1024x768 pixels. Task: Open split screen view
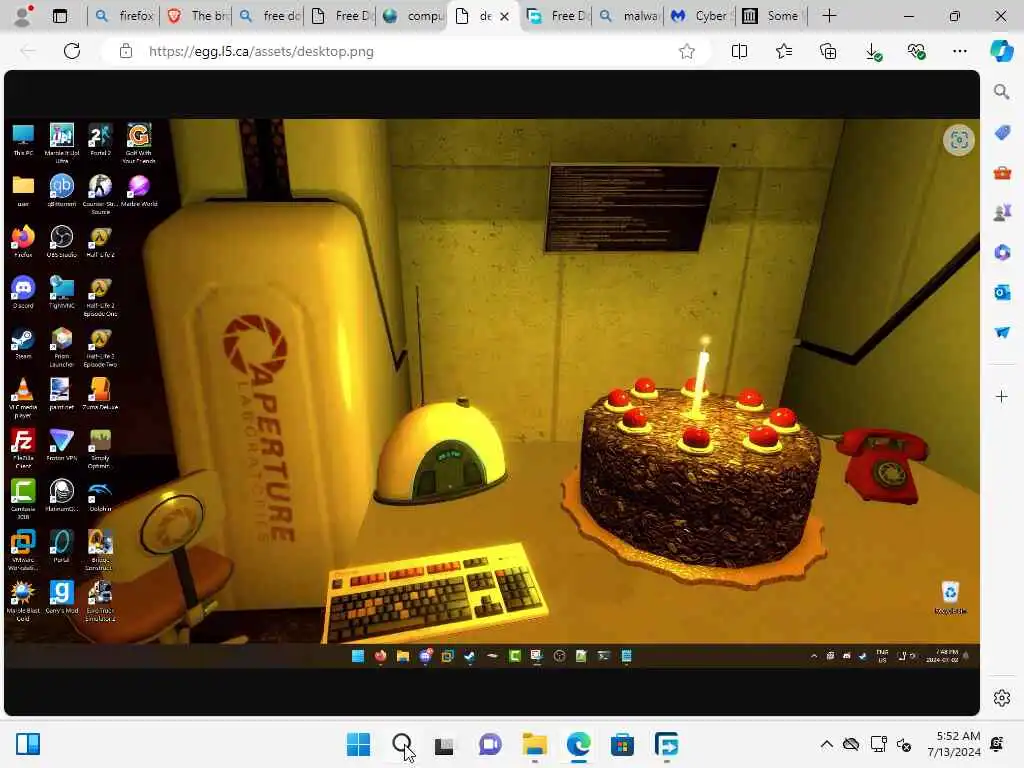(x=739, y=51)
